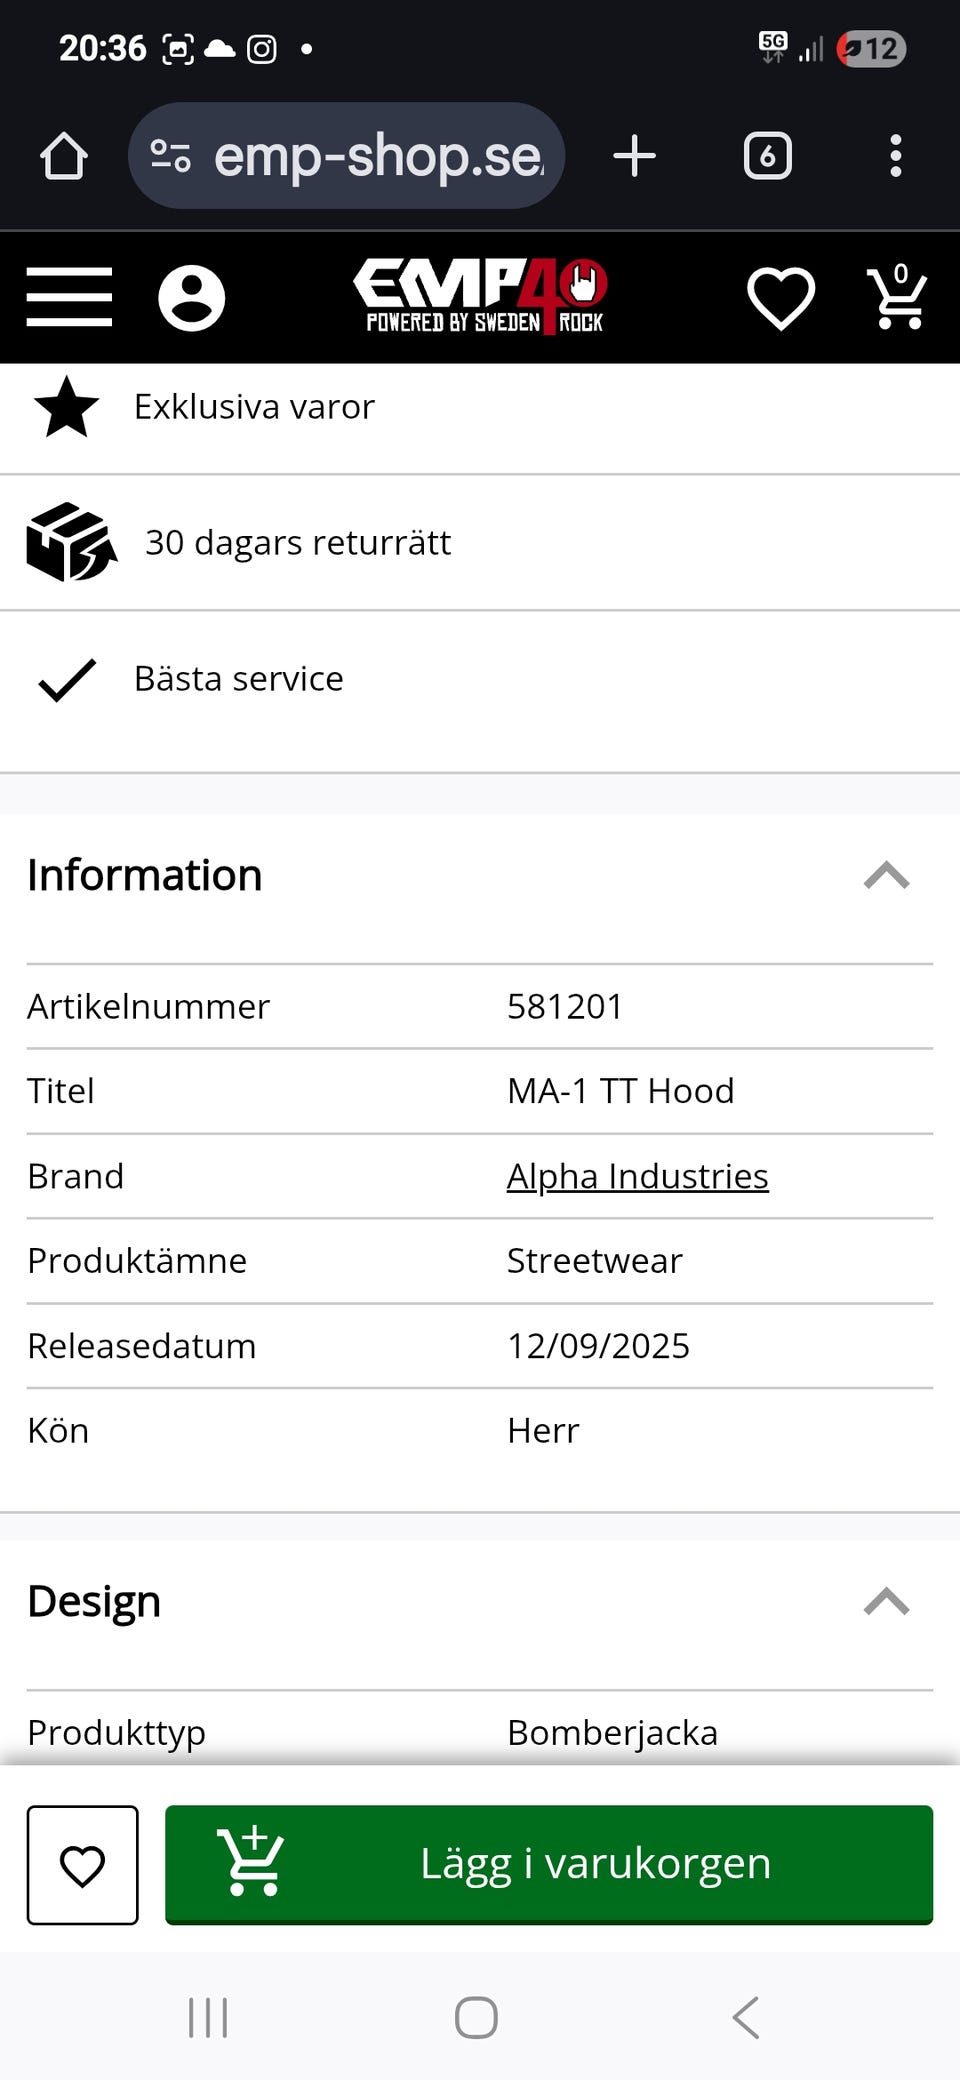Add product to wishlist with heart button

click(x=83, y=1864)
